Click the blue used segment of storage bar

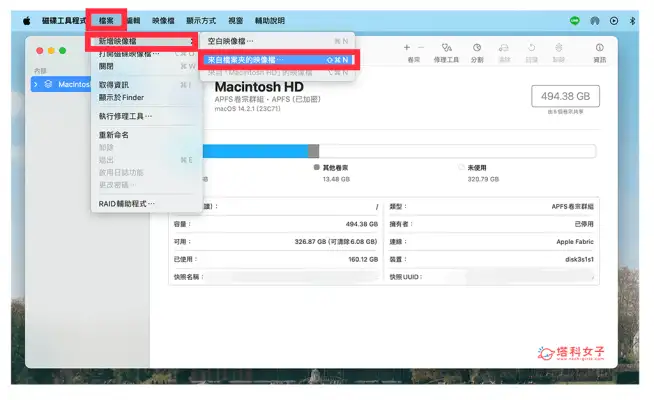pos(255,151)
